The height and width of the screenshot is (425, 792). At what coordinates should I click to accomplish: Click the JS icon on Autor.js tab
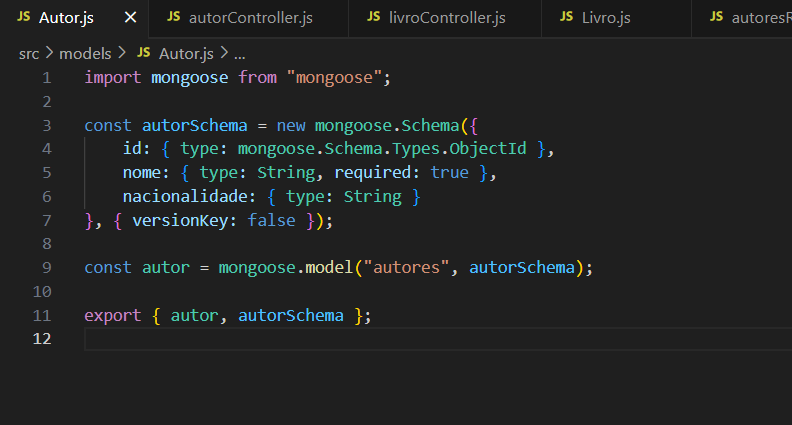tap(23, 18)
